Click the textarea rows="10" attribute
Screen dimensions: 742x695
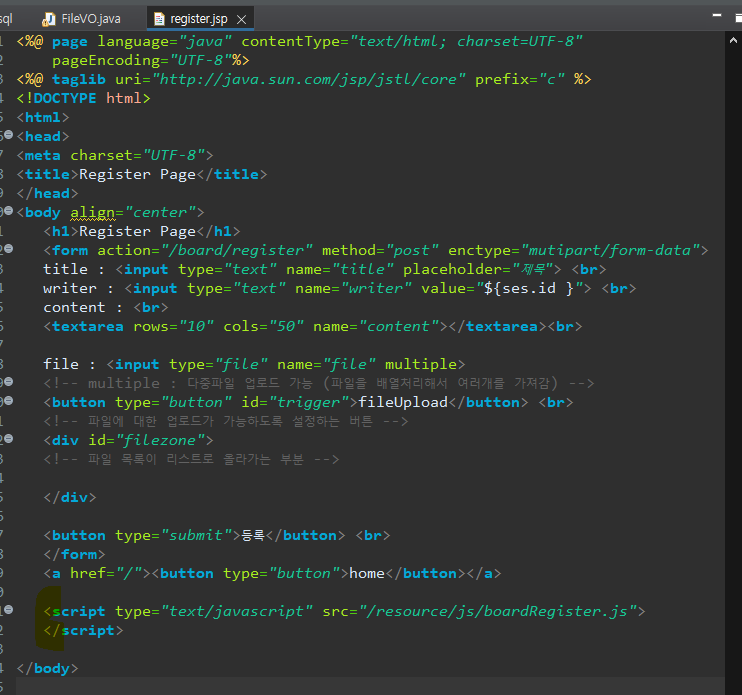pyautogui.click(x=174, y=326)
